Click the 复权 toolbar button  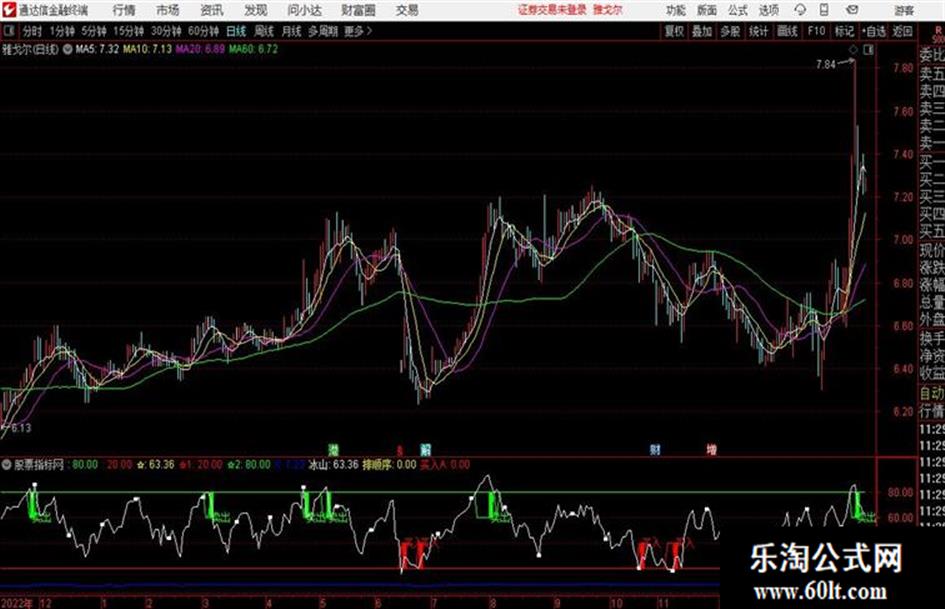(x=674, y=31)
